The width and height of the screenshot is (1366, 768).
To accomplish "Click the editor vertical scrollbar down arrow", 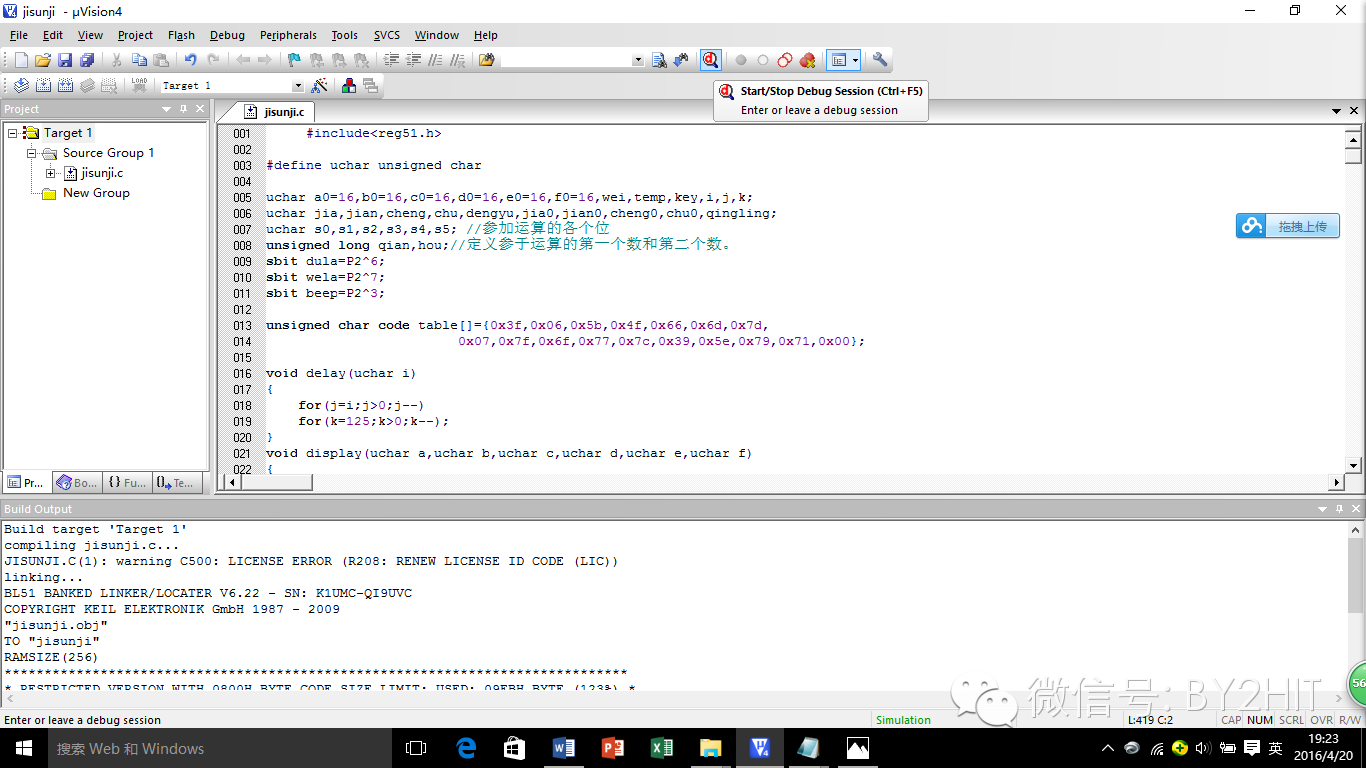I will click(x=1353, y=465).
